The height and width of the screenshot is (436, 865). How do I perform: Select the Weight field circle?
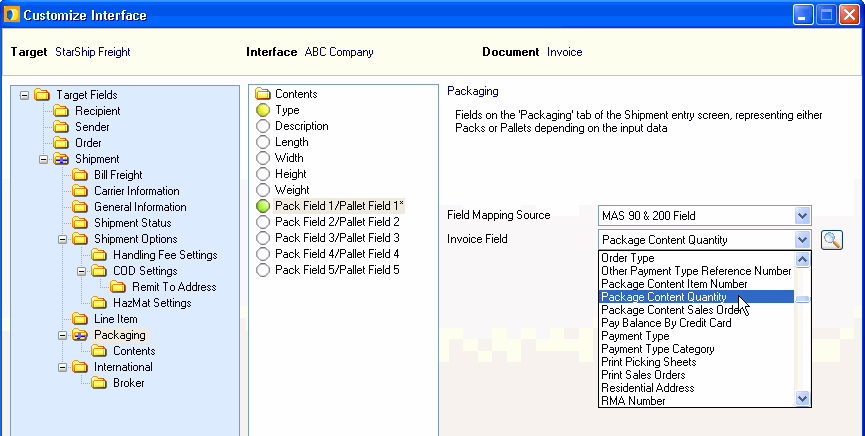(263, 190)
